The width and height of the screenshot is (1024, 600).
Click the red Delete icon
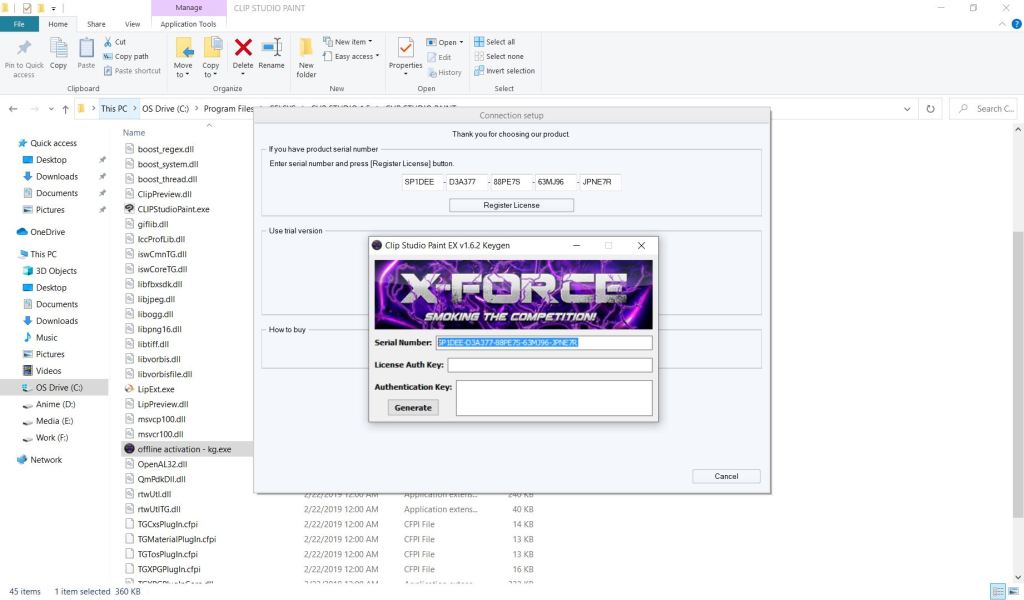(243, 48)
